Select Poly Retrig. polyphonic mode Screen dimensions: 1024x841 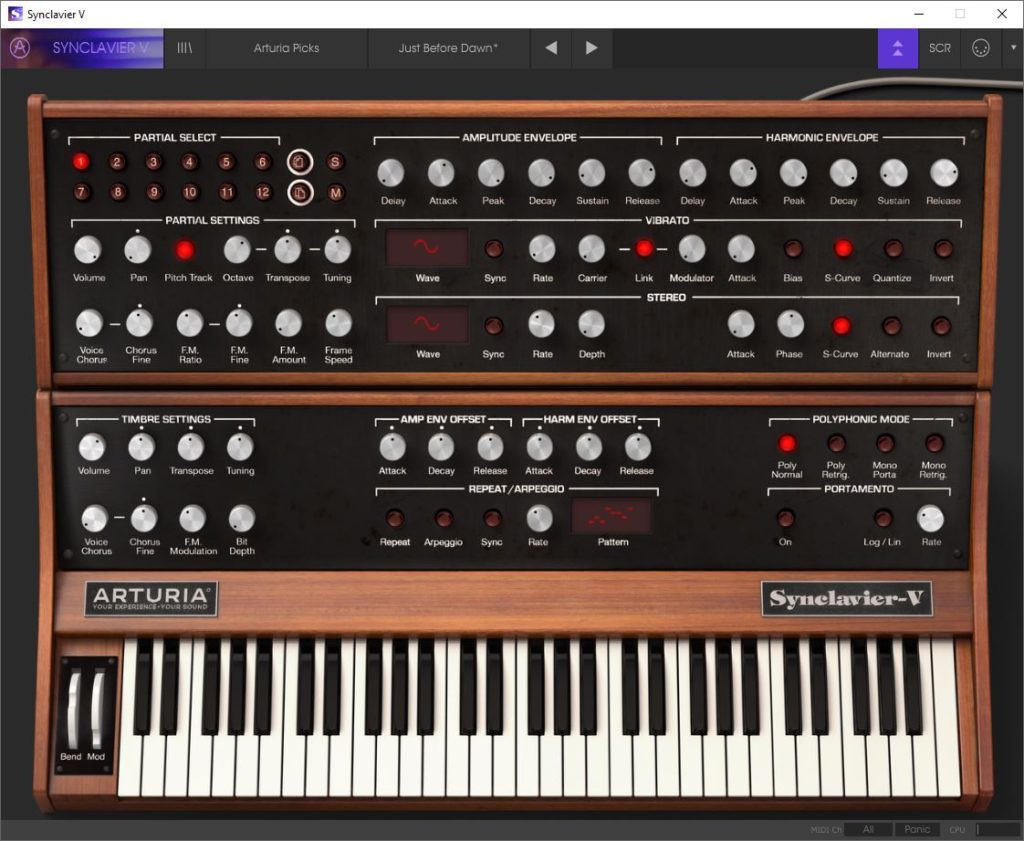tap(836, 443)
